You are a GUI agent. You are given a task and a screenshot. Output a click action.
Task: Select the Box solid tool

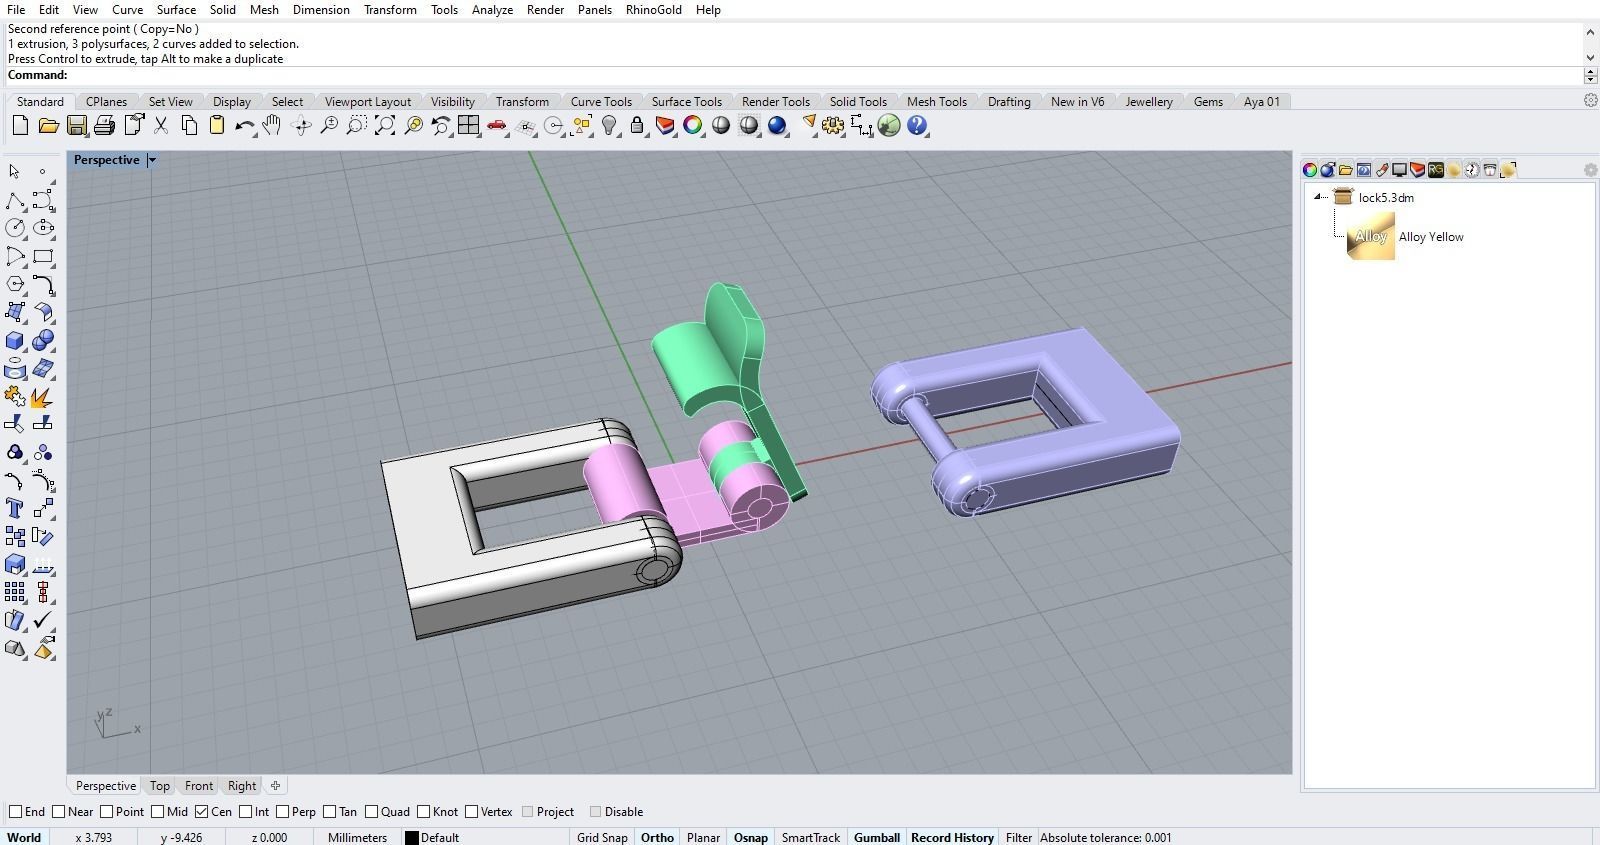click(15, 340)
